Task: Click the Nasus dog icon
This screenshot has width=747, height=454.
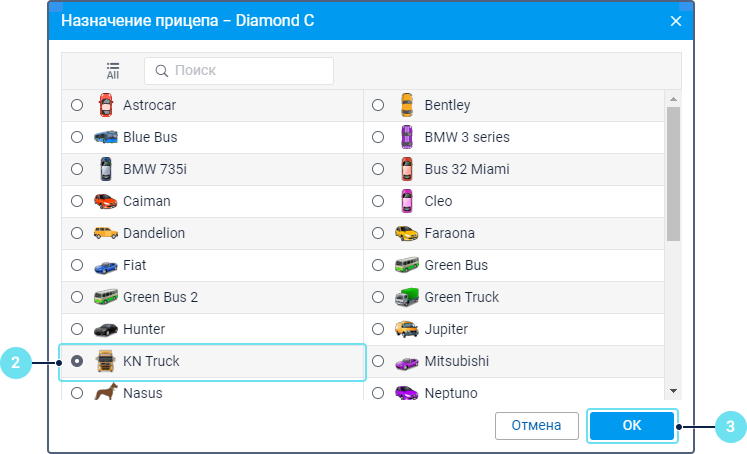Action: tap(105, 393)
